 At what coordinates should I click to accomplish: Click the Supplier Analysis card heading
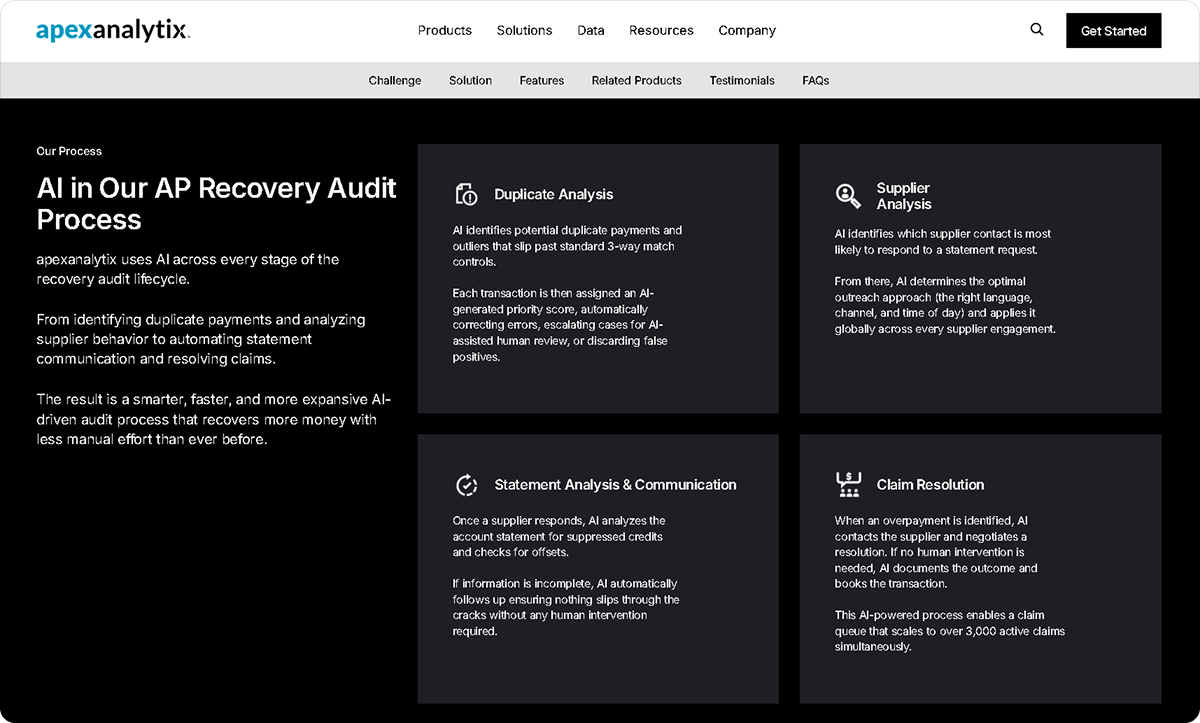904,196
